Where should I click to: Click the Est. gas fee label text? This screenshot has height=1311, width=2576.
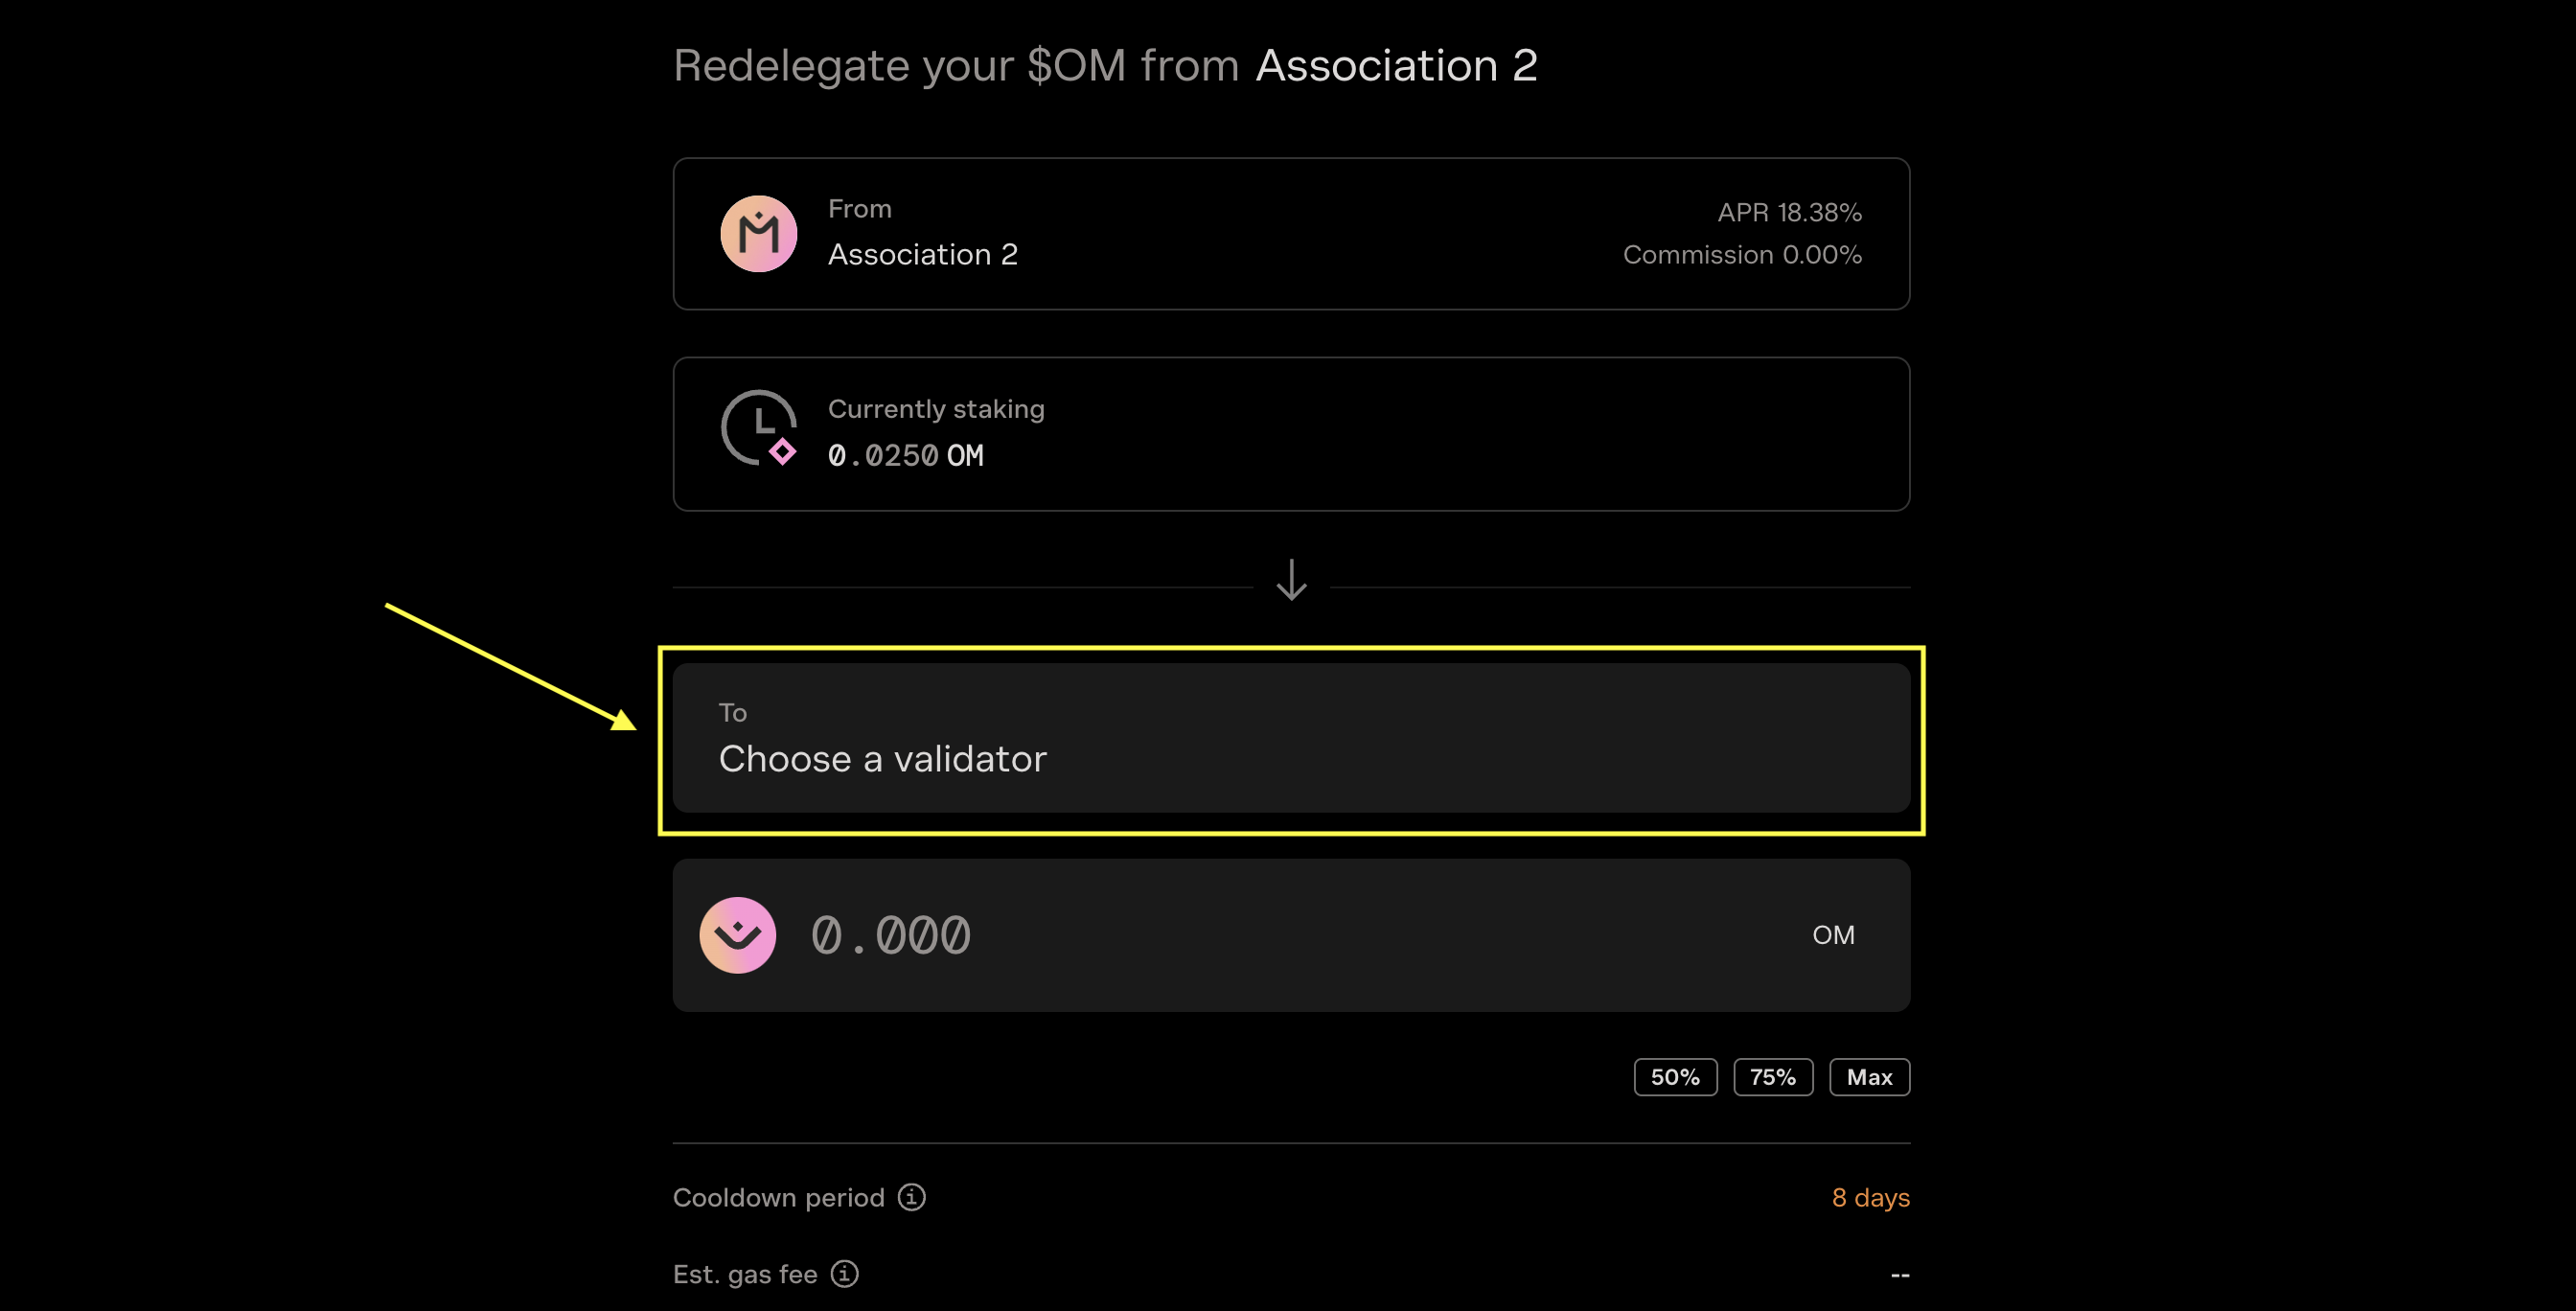tap(745, 1274)
